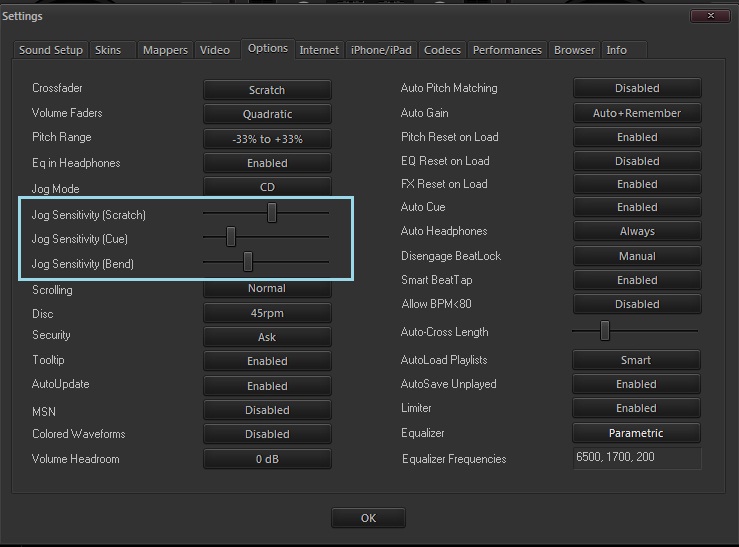Toggle the Tooltip setting

(x=267, y=361)
